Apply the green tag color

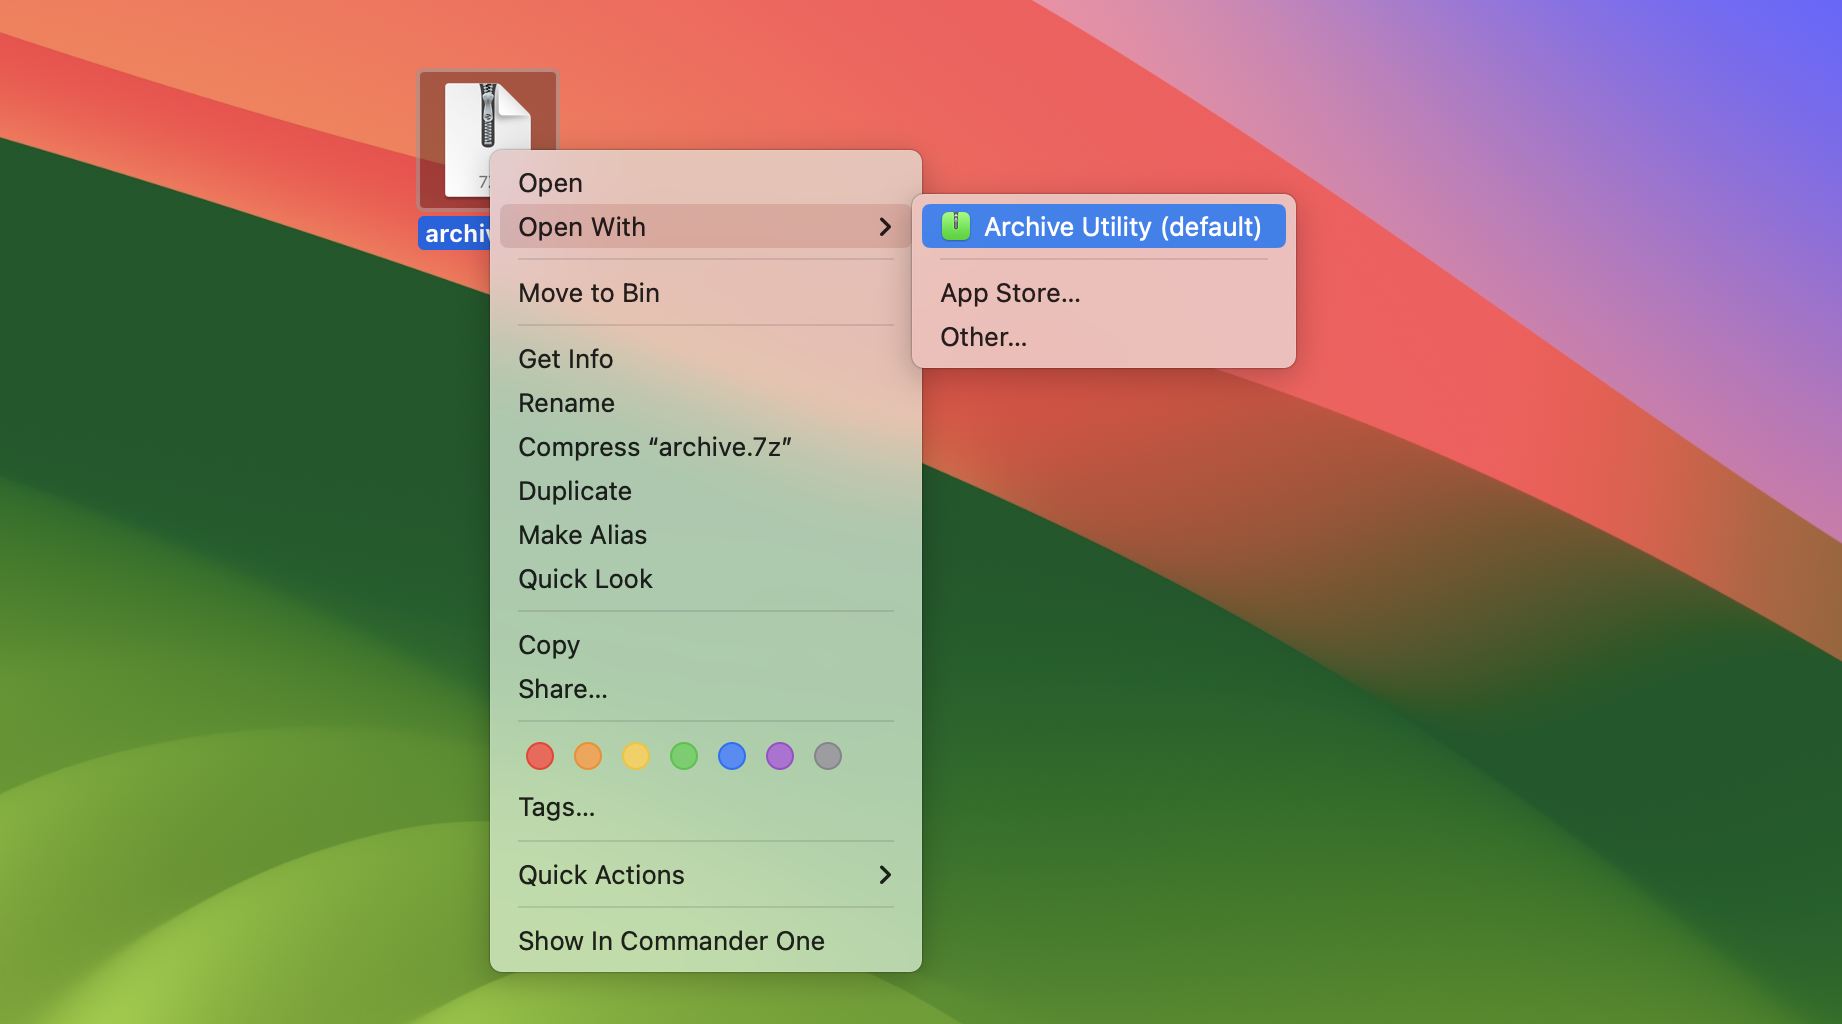click(x=684, y=756)
